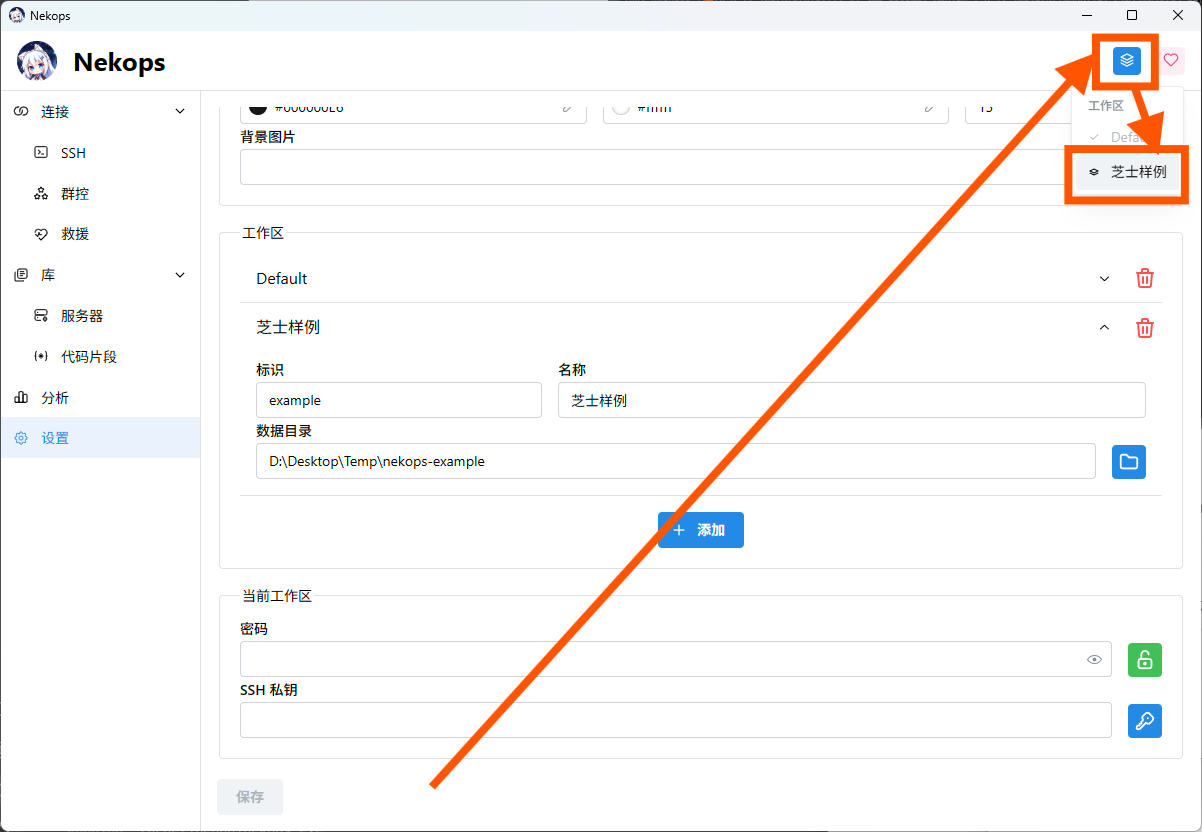Open the workspace switcher layers icon
The height and width of the screenshot is (832, 1202).
[1127, 61]
